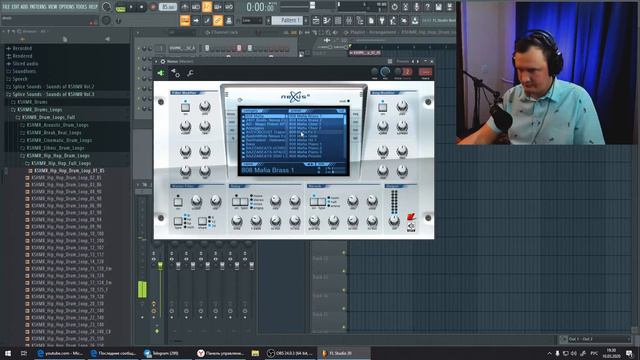
Task: Toggle Amp Modifier on switch in Nexus
Action: click(x=382, y=107)
